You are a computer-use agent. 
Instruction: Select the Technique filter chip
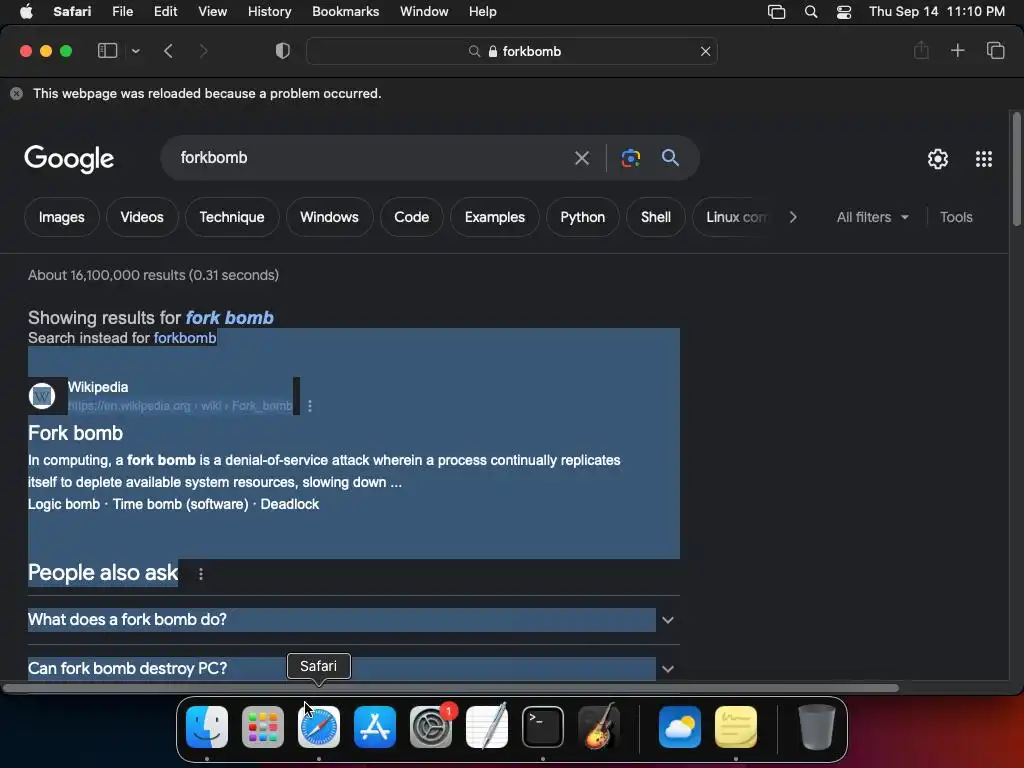(x=232, y=217)
